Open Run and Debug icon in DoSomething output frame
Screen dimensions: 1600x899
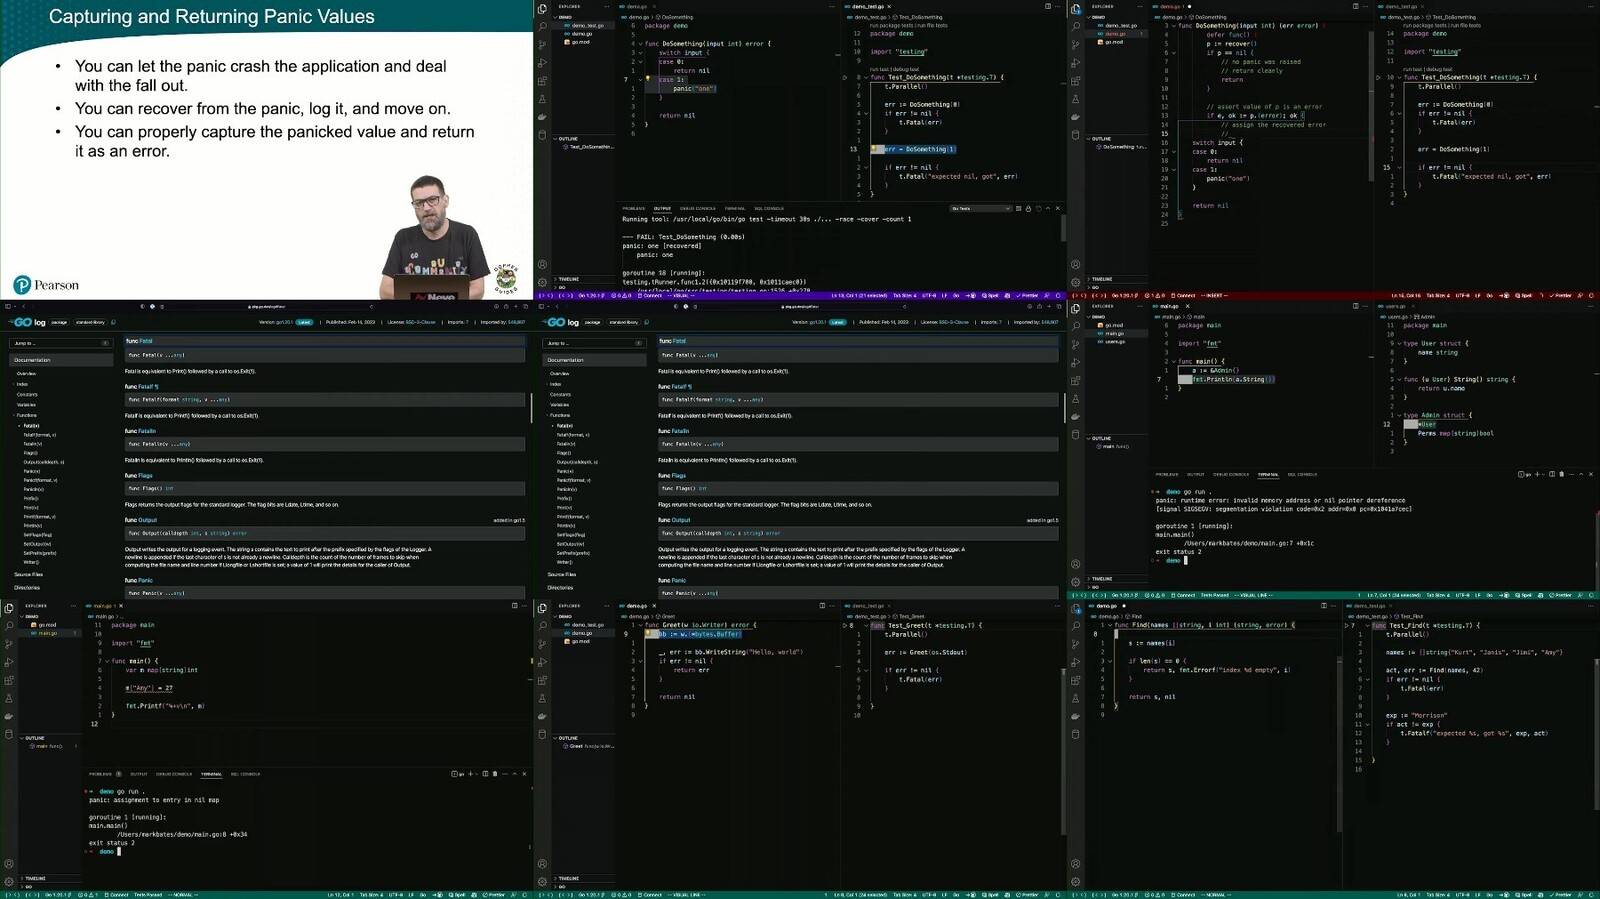coord(542,63)
